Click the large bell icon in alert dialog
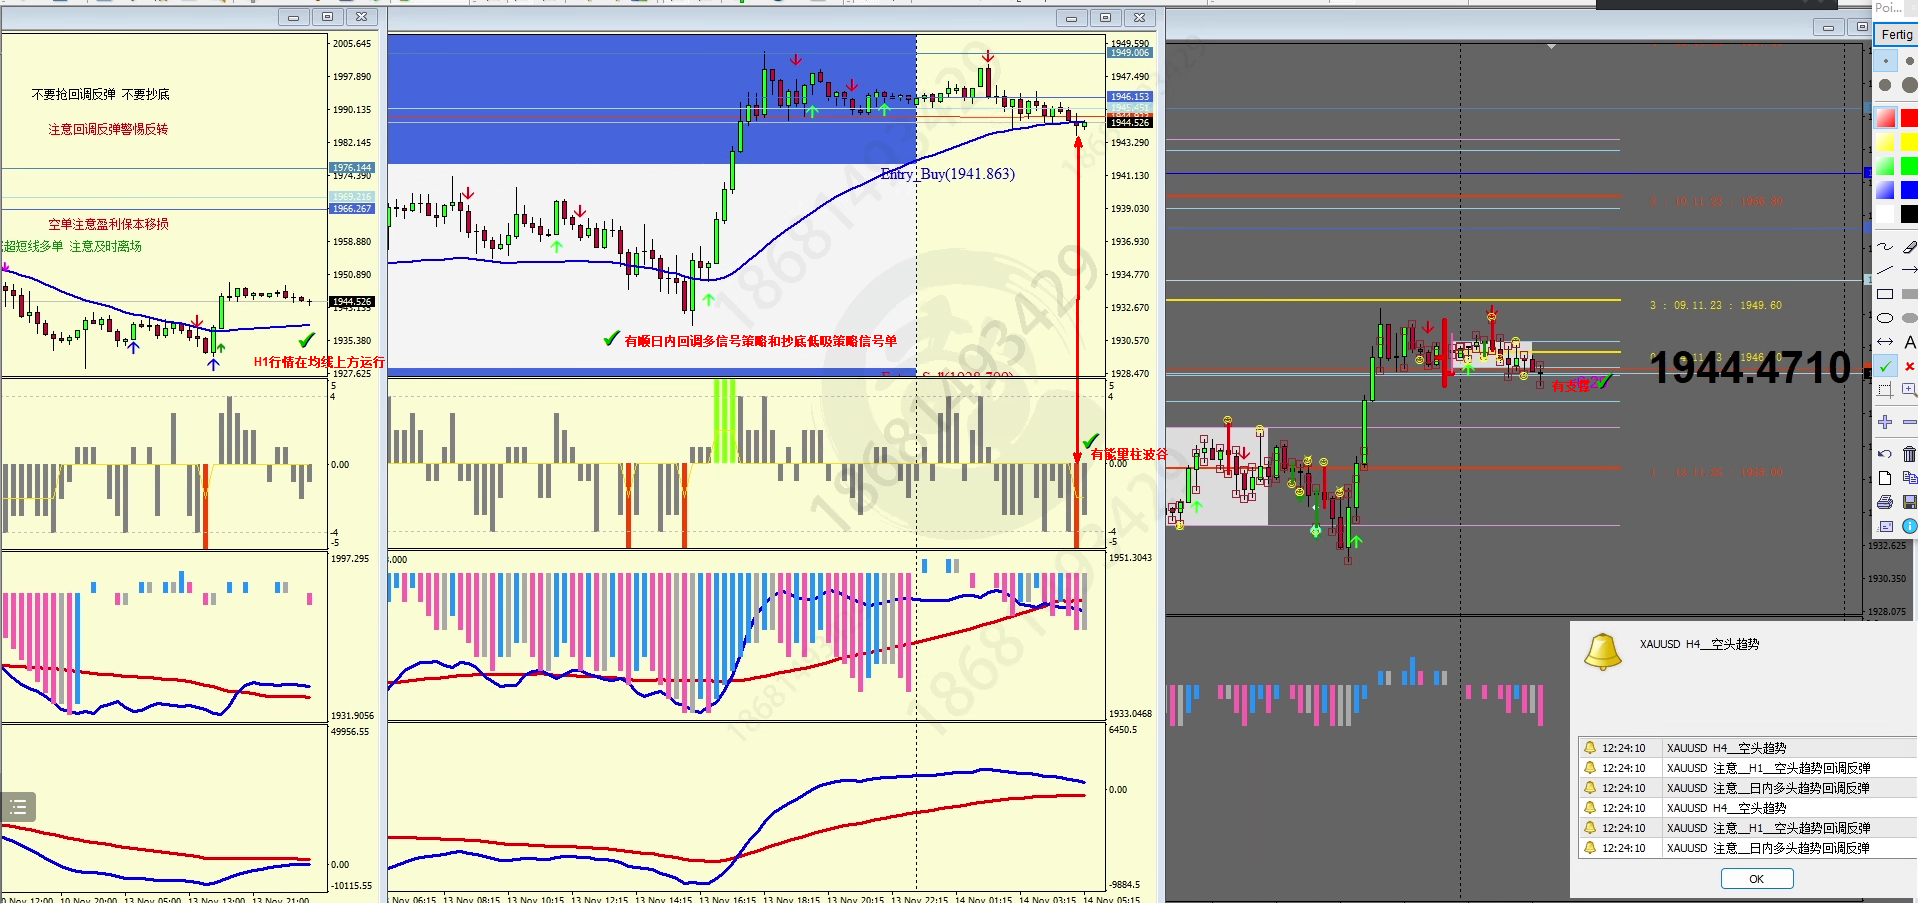The height and width of the screenshot is (904, 1918). tap(1602, 652)
